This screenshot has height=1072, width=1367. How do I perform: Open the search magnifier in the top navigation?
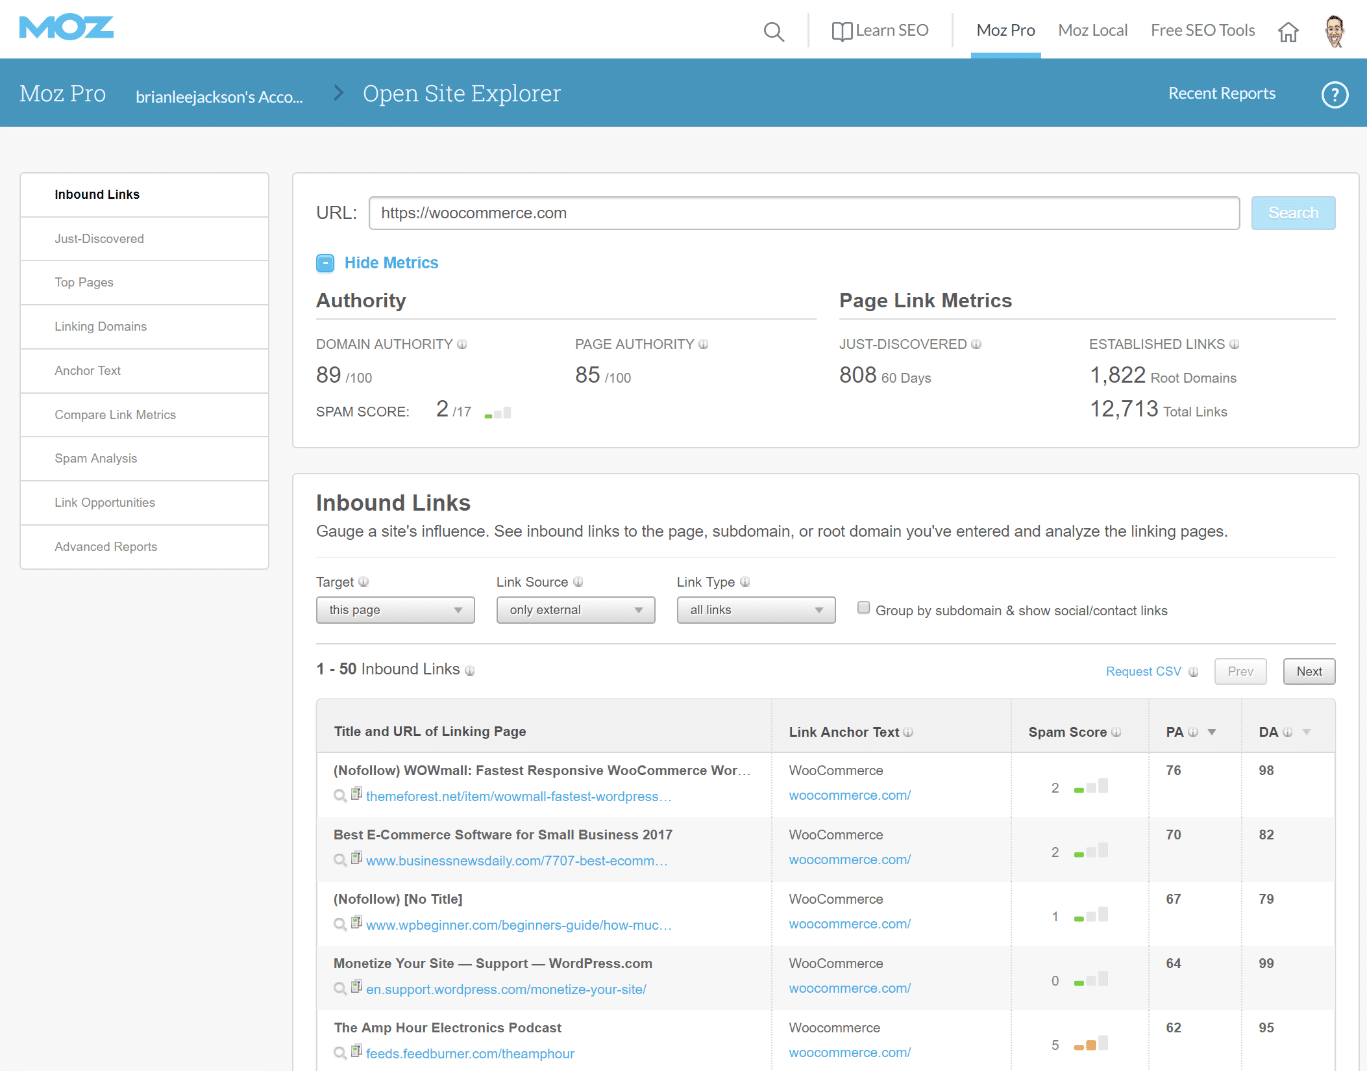[773, 31]
